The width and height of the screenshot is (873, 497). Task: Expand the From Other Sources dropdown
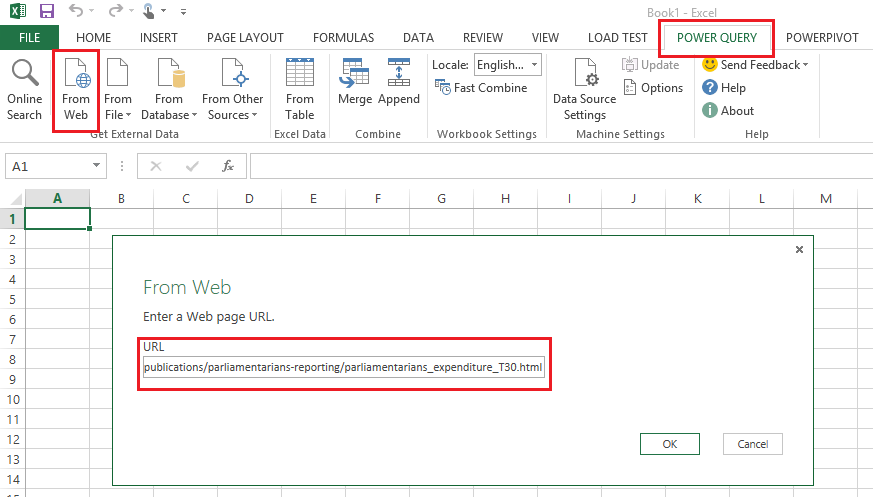pyautogui.click(x=232, y=90)
